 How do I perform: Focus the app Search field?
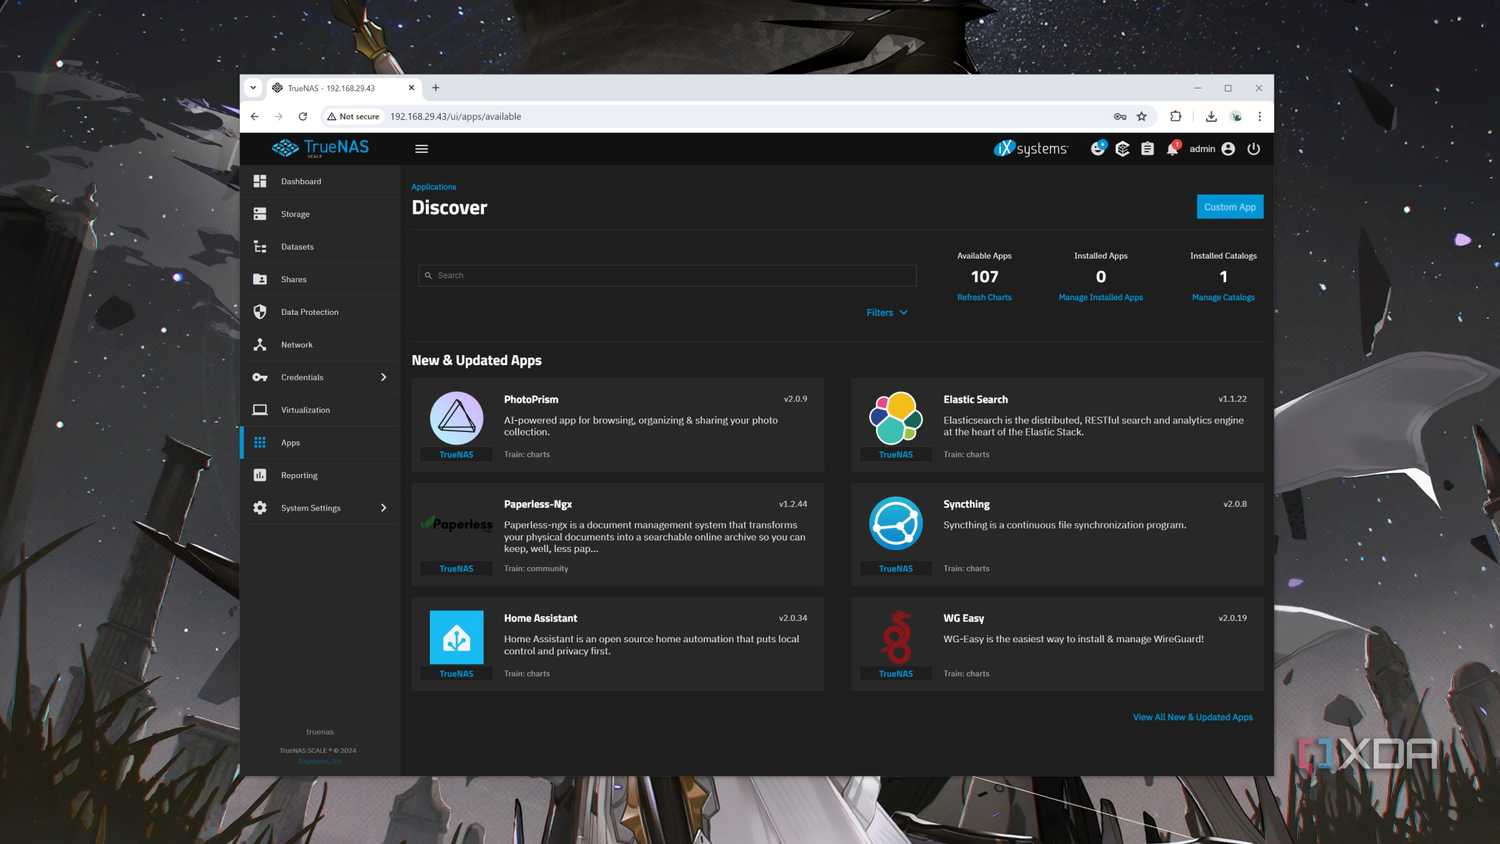click(667, 275)
